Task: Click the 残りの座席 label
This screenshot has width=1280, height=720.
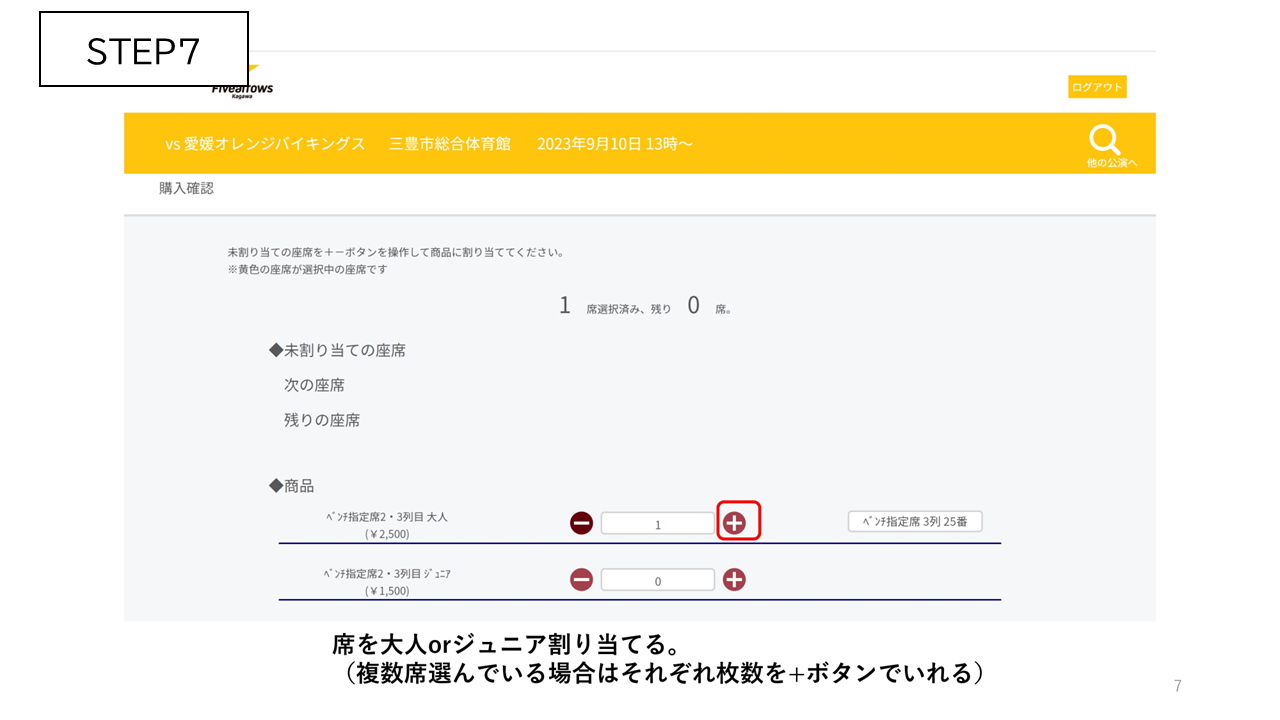Action: (x=322, y=420)
